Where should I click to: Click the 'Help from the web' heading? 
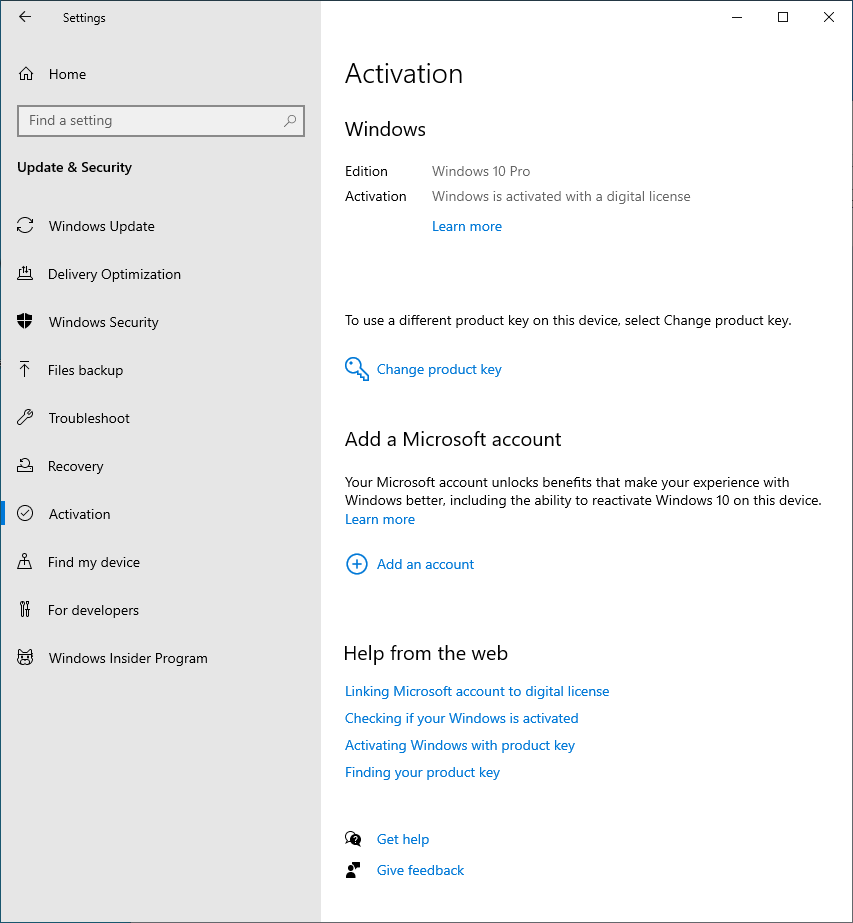click(426, 653)
